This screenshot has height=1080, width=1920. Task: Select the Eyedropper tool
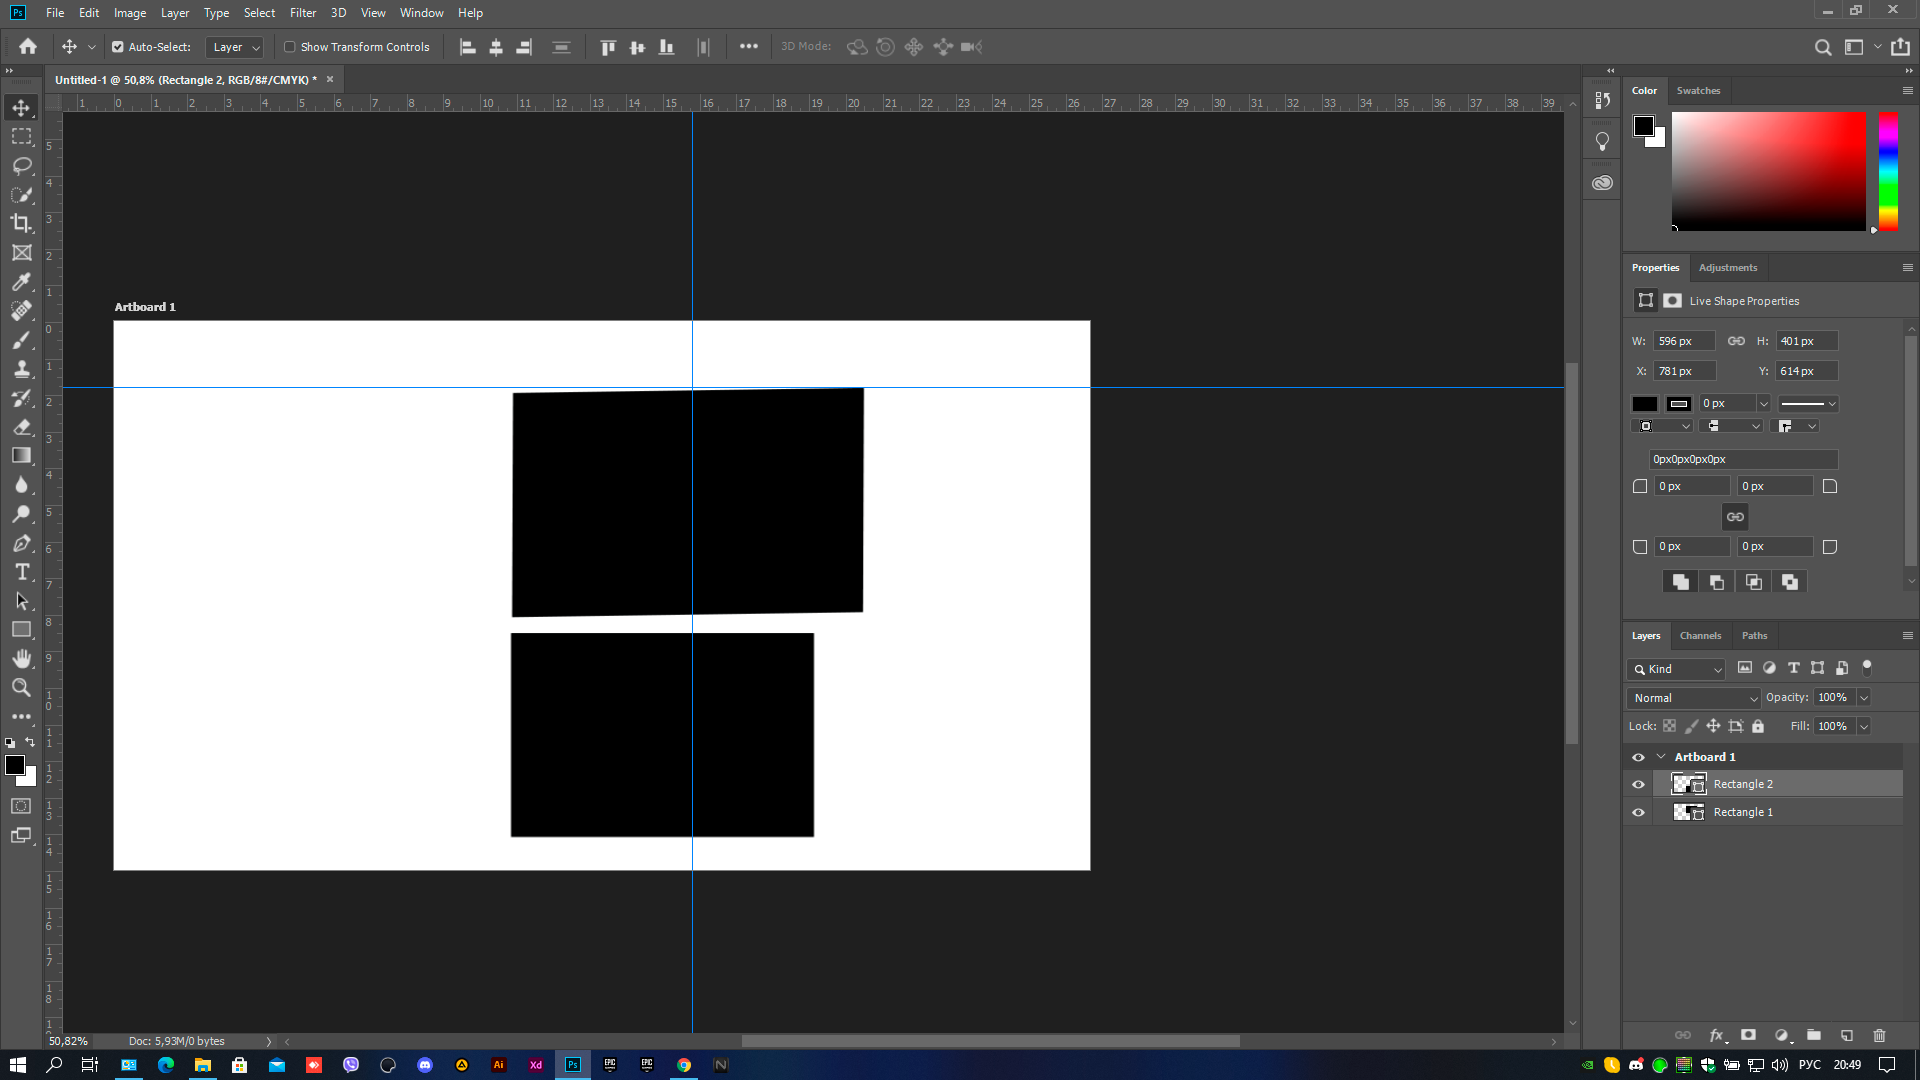point(21,282)
